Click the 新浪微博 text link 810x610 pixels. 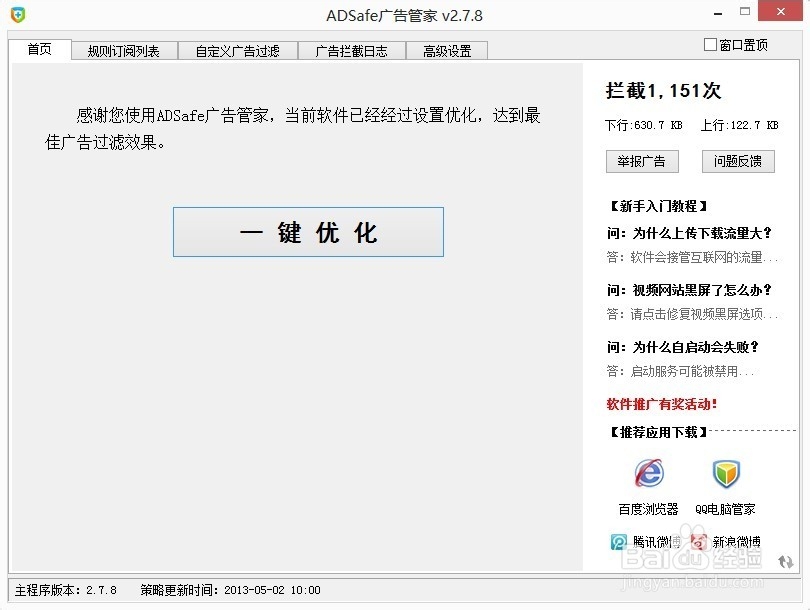tap(737, 542)
